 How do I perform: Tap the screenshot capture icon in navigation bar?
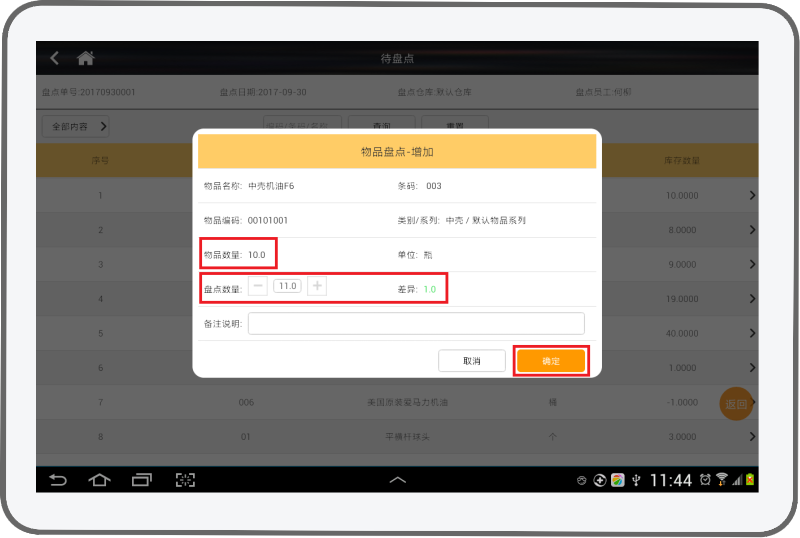[x=185, y=480]
